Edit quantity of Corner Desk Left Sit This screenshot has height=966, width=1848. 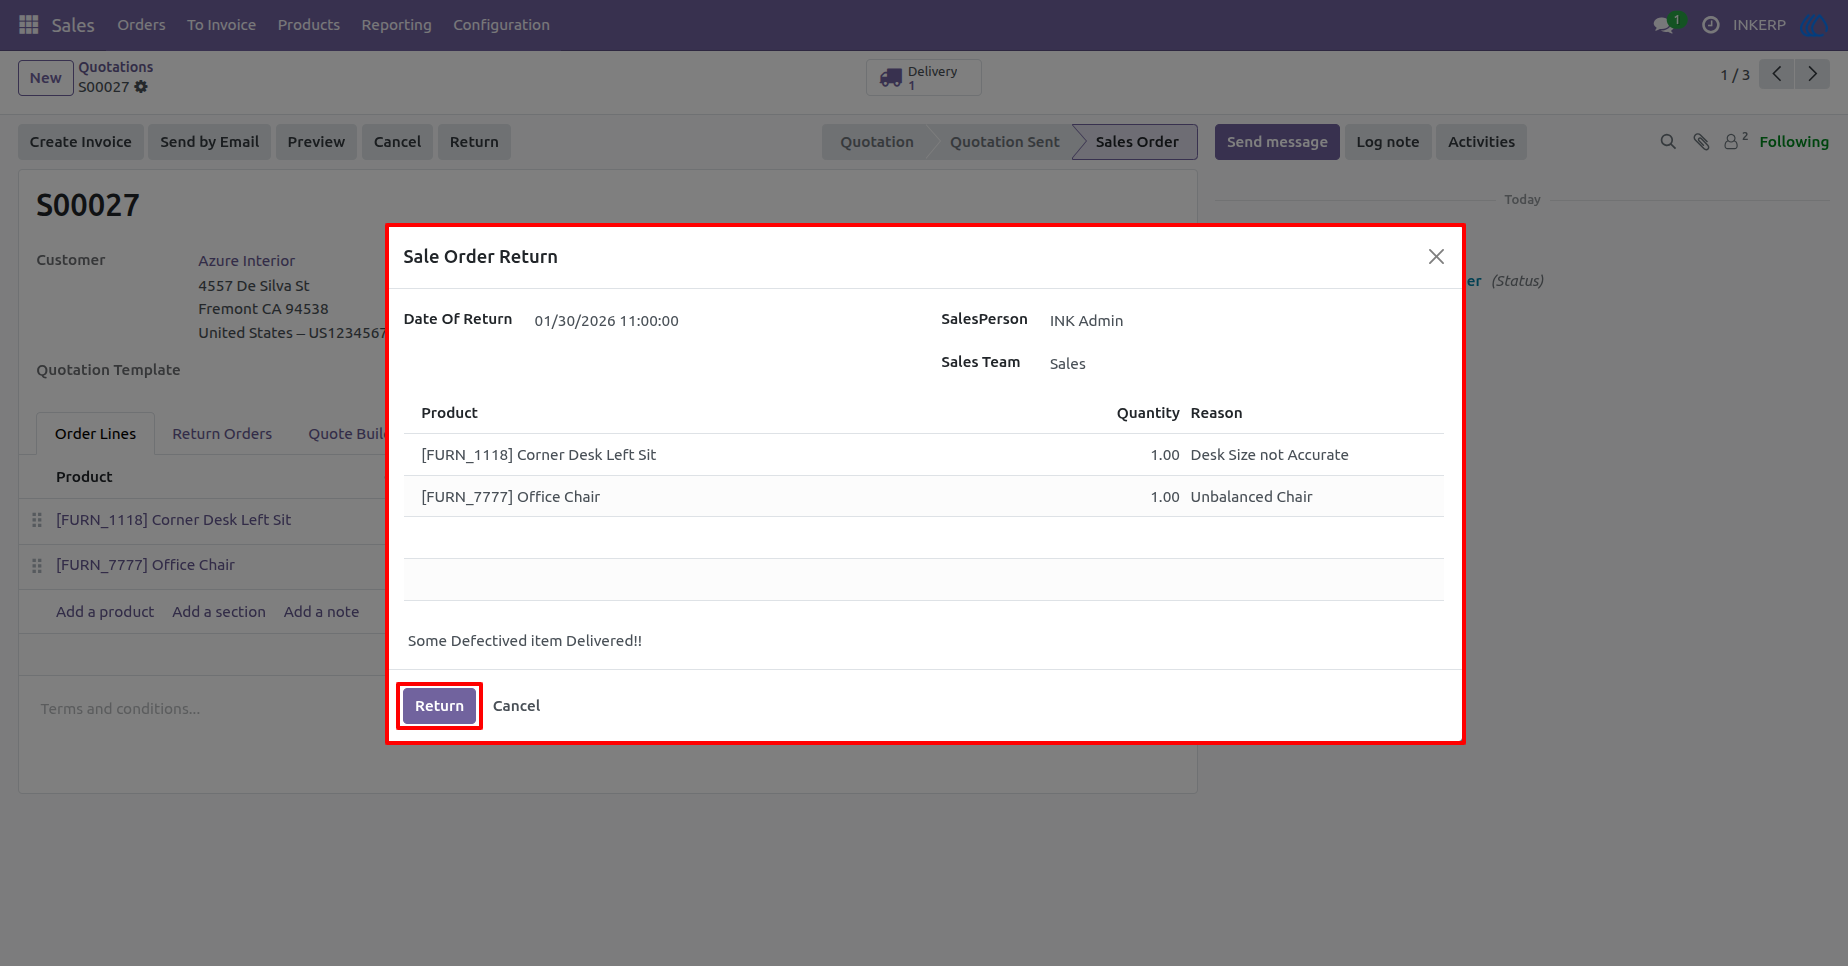[1164, 455]
